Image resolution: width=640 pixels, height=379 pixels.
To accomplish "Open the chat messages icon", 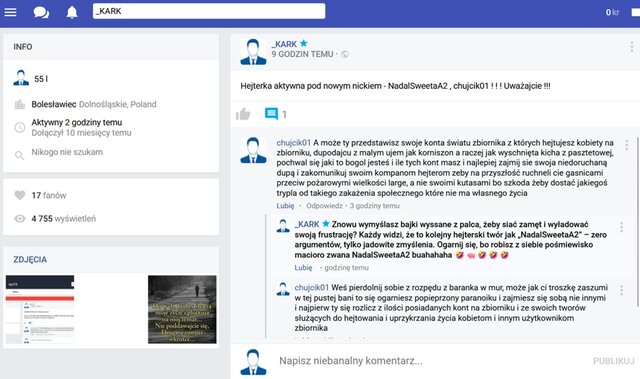I will point(41,12).
